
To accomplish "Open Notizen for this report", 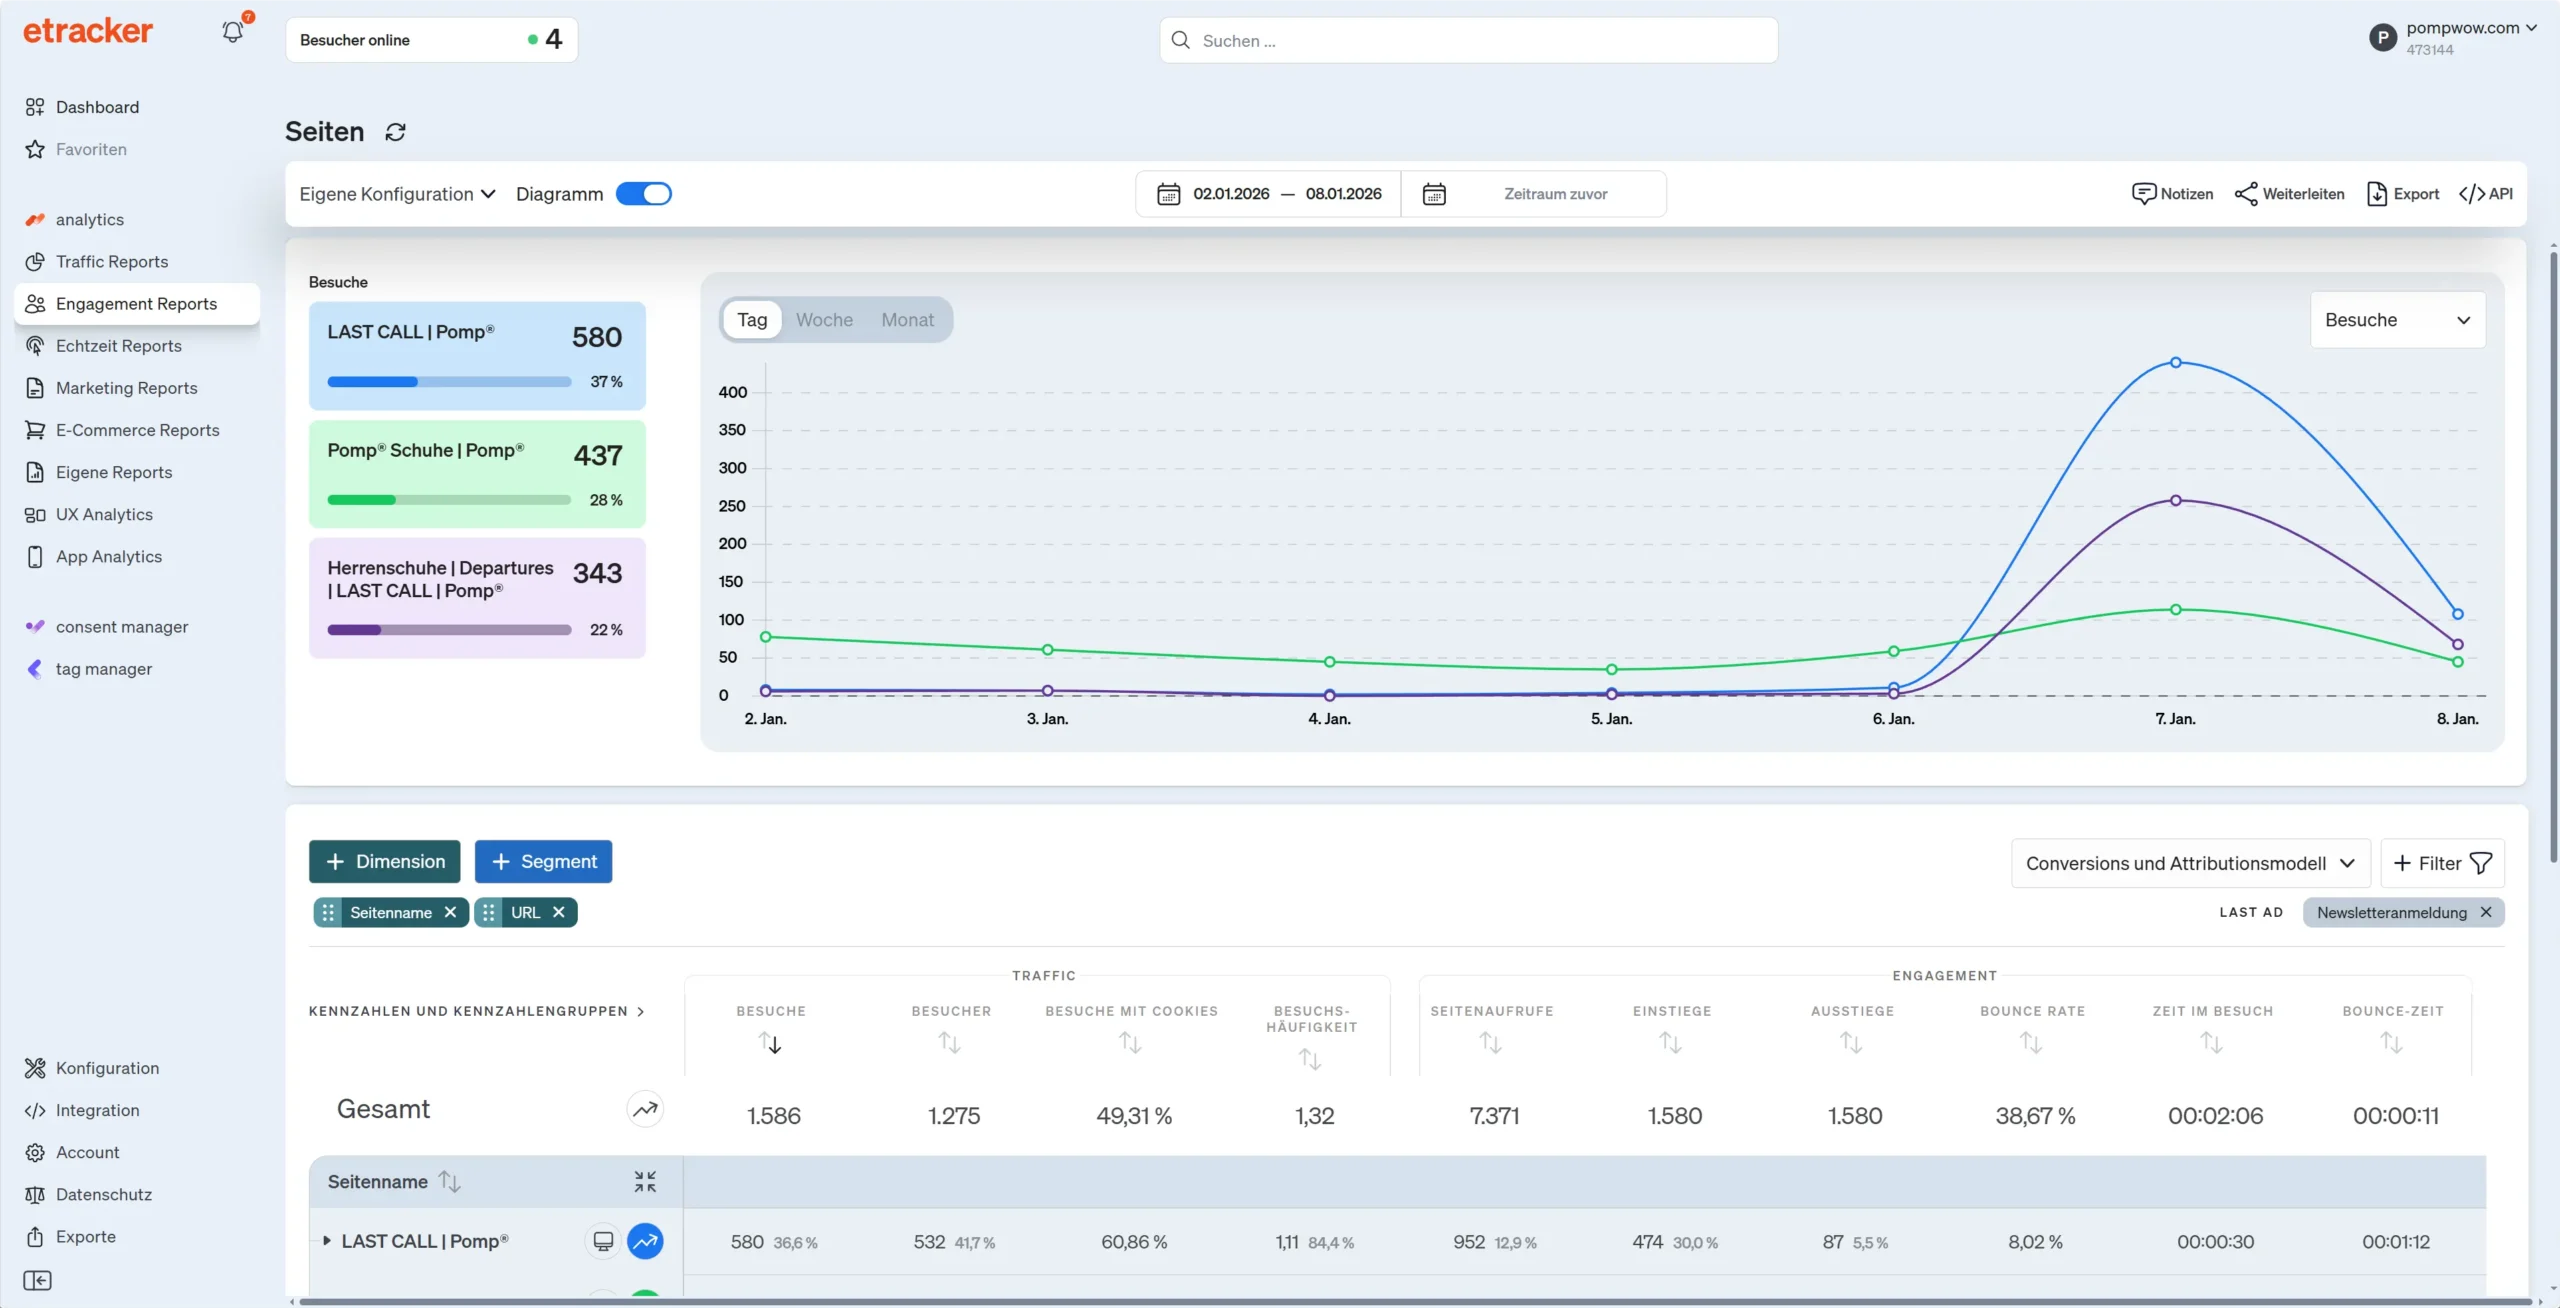I will click(2173, 193).
